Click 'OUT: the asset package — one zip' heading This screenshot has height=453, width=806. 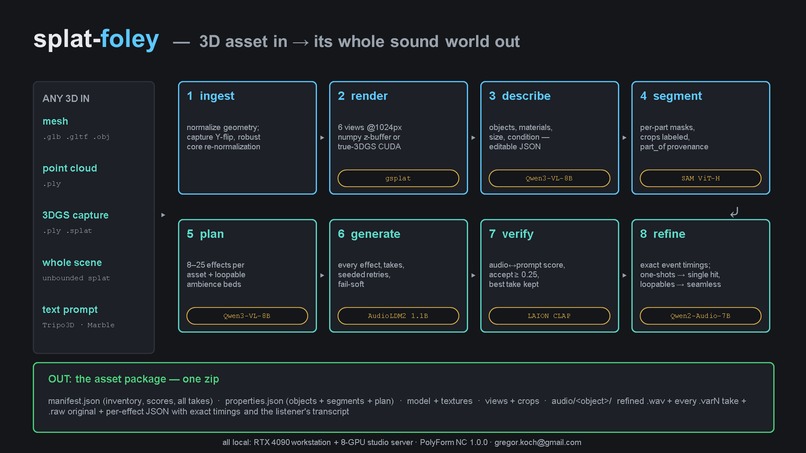click(133, 379)
